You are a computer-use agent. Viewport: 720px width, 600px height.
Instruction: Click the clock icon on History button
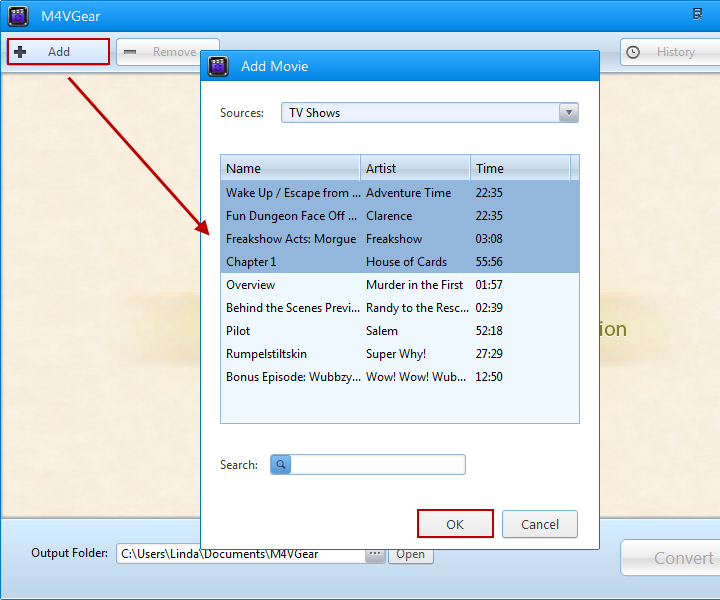pos(633,52)
